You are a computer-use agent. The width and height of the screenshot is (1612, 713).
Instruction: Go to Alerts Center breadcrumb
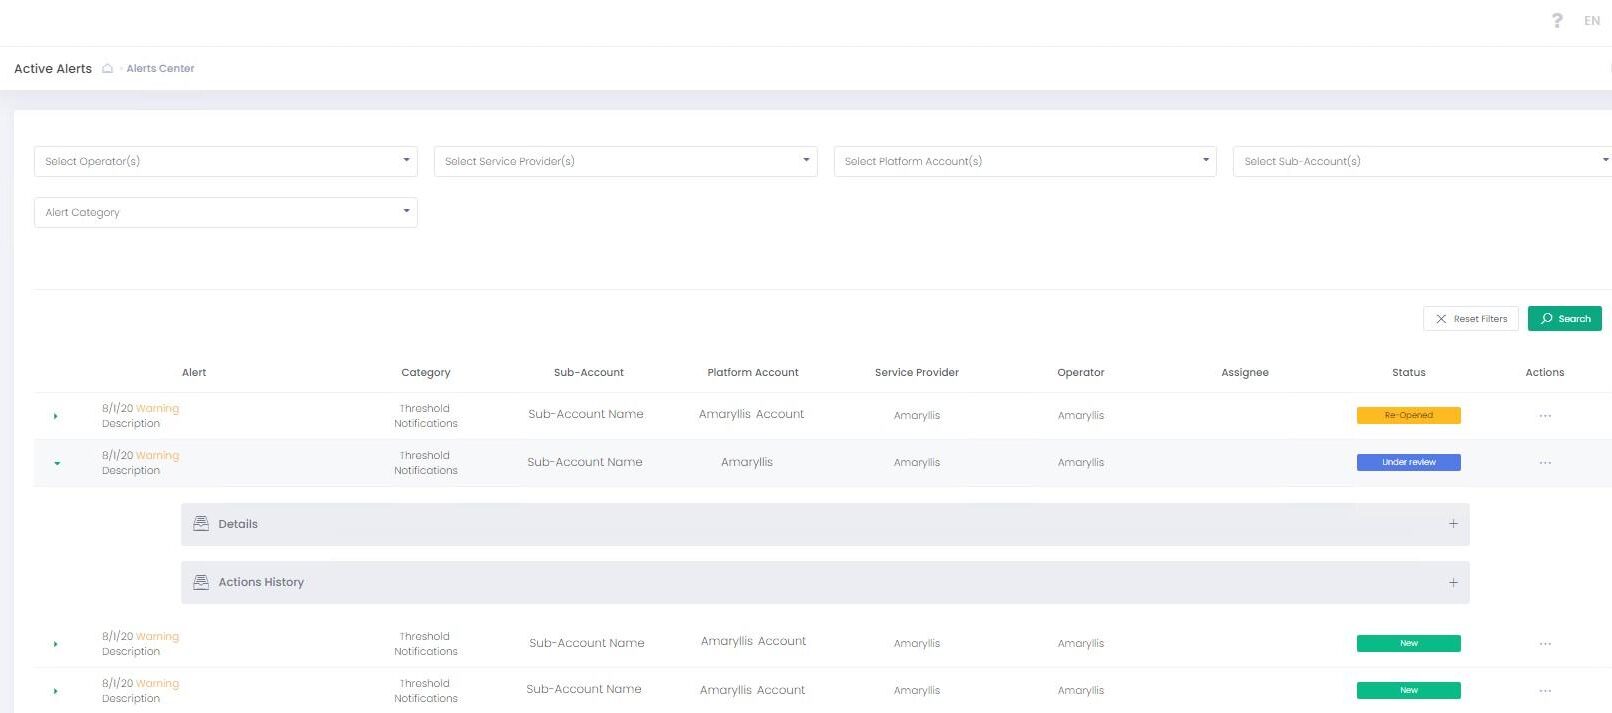point(160,69)
